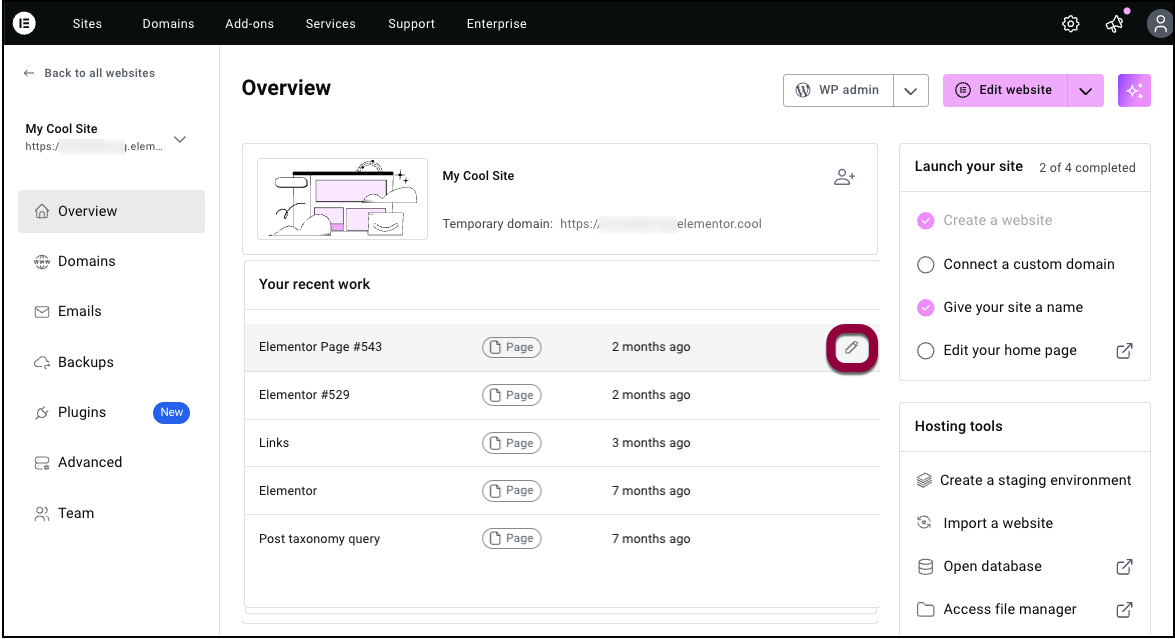Click Import a website link
This screenshot has width=1175, height=639.
coord(998,524)
